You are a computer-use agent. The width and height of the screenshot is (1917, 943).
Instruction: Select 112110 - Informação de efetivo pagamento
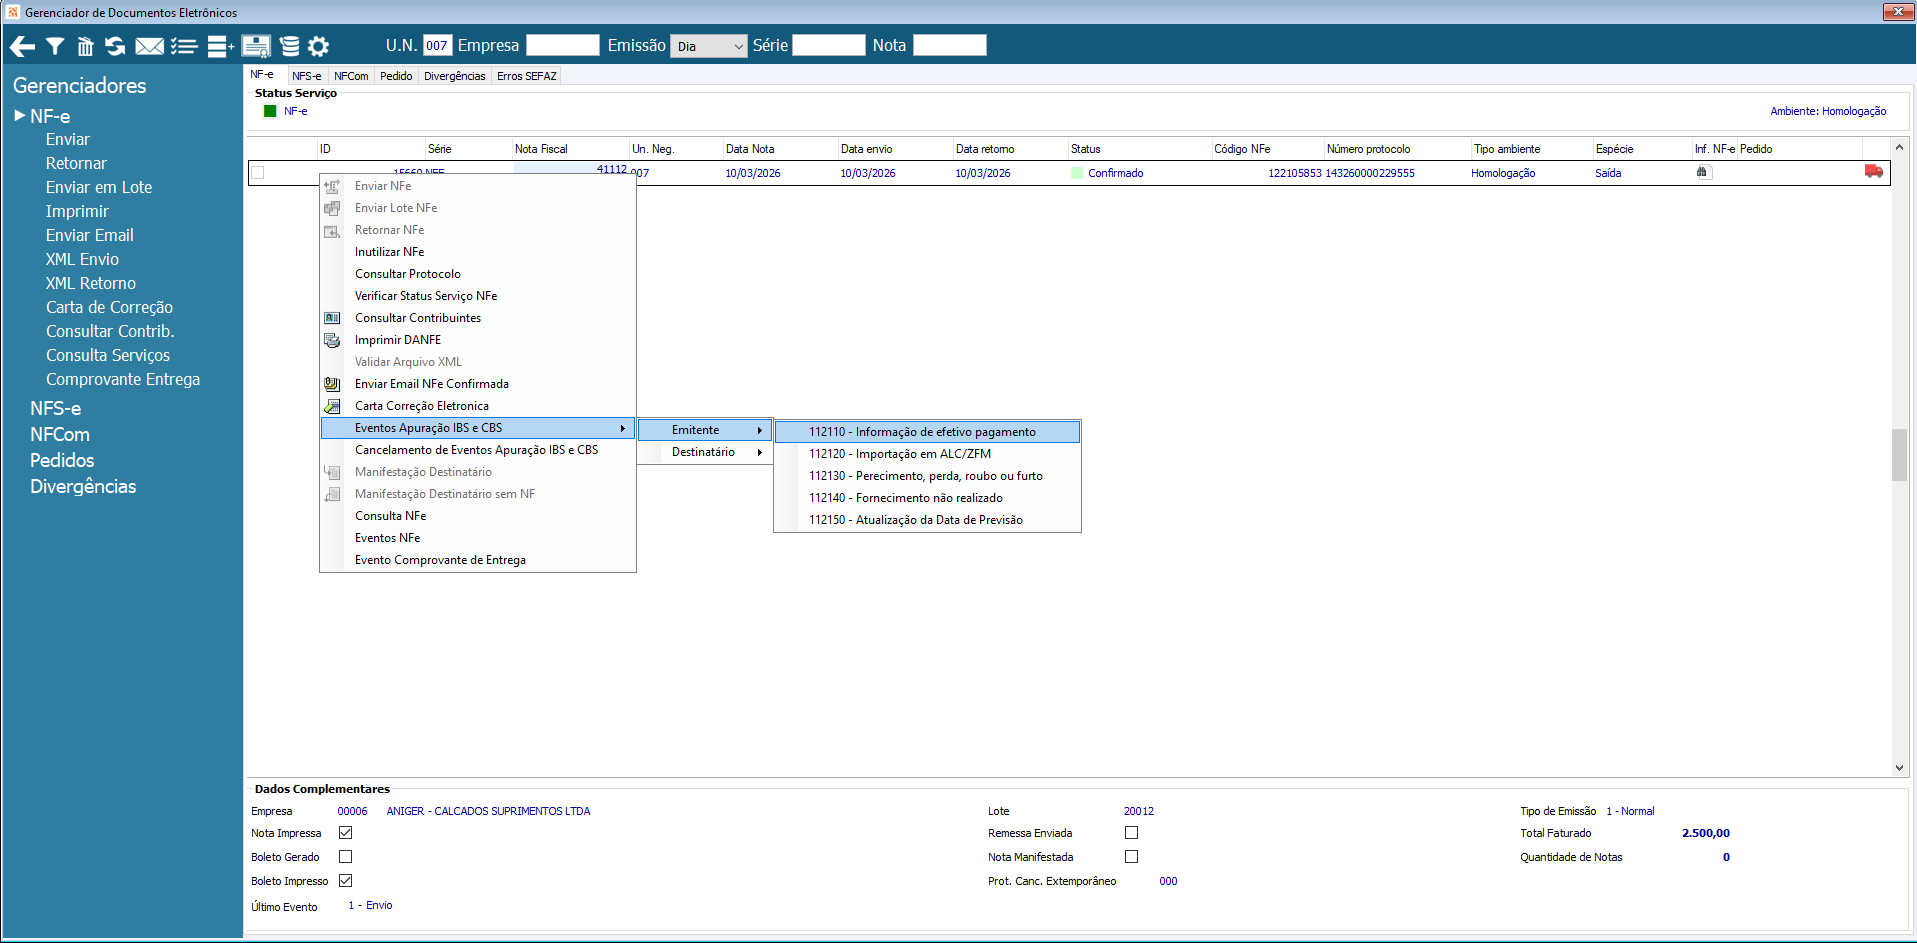(928, 432)
